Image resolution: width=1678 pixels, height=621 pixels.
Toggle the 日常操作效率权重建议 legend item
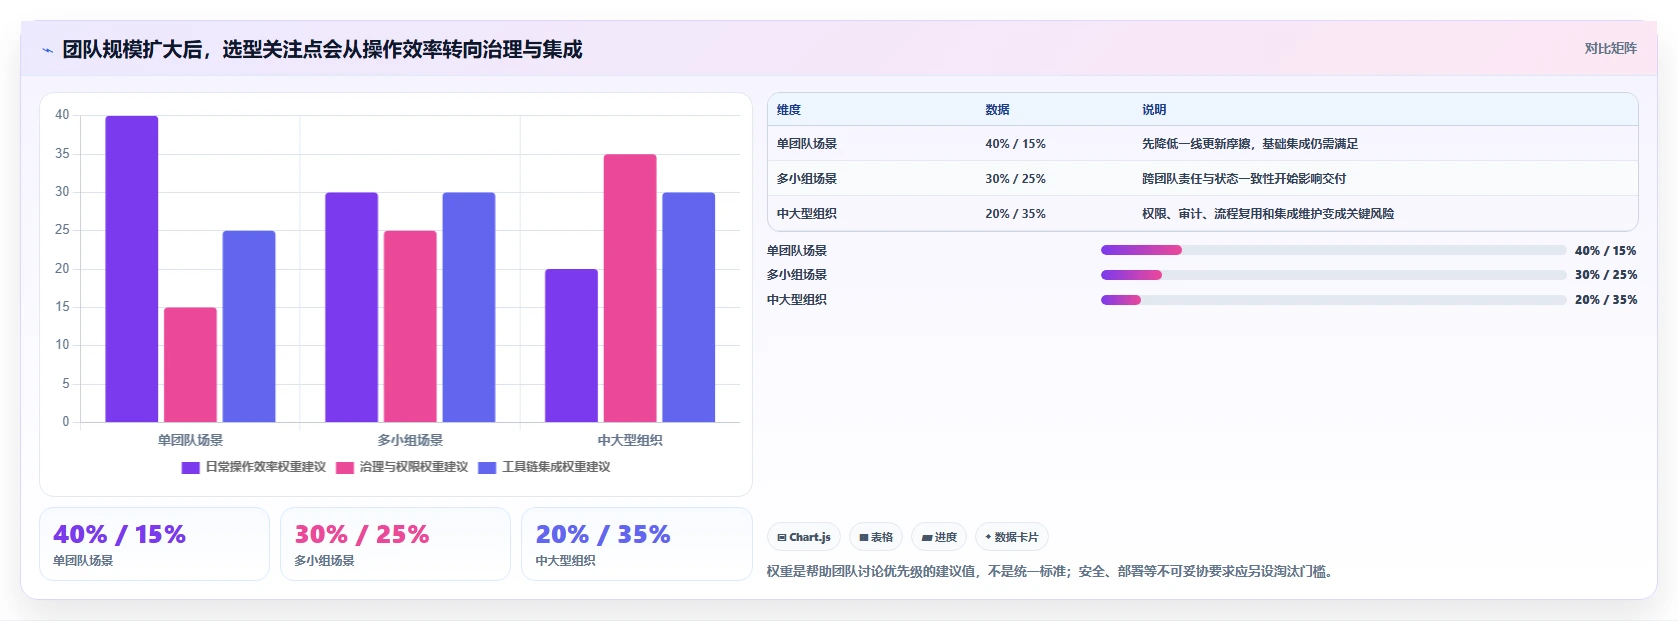click(254, 467)
